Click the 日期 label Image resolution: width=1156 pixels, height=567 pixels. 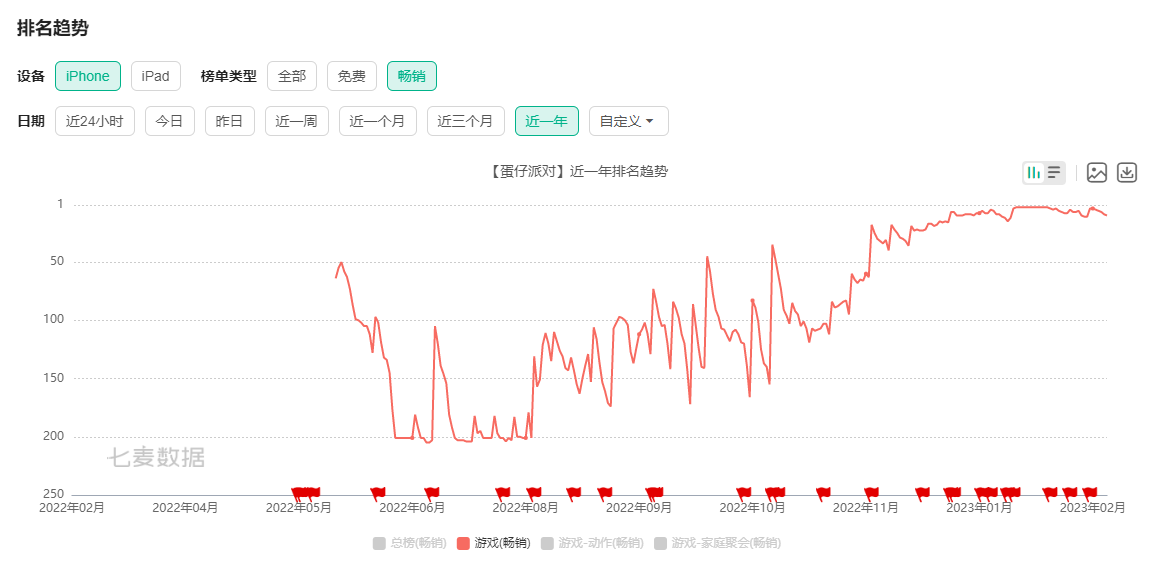pos(31,121)
